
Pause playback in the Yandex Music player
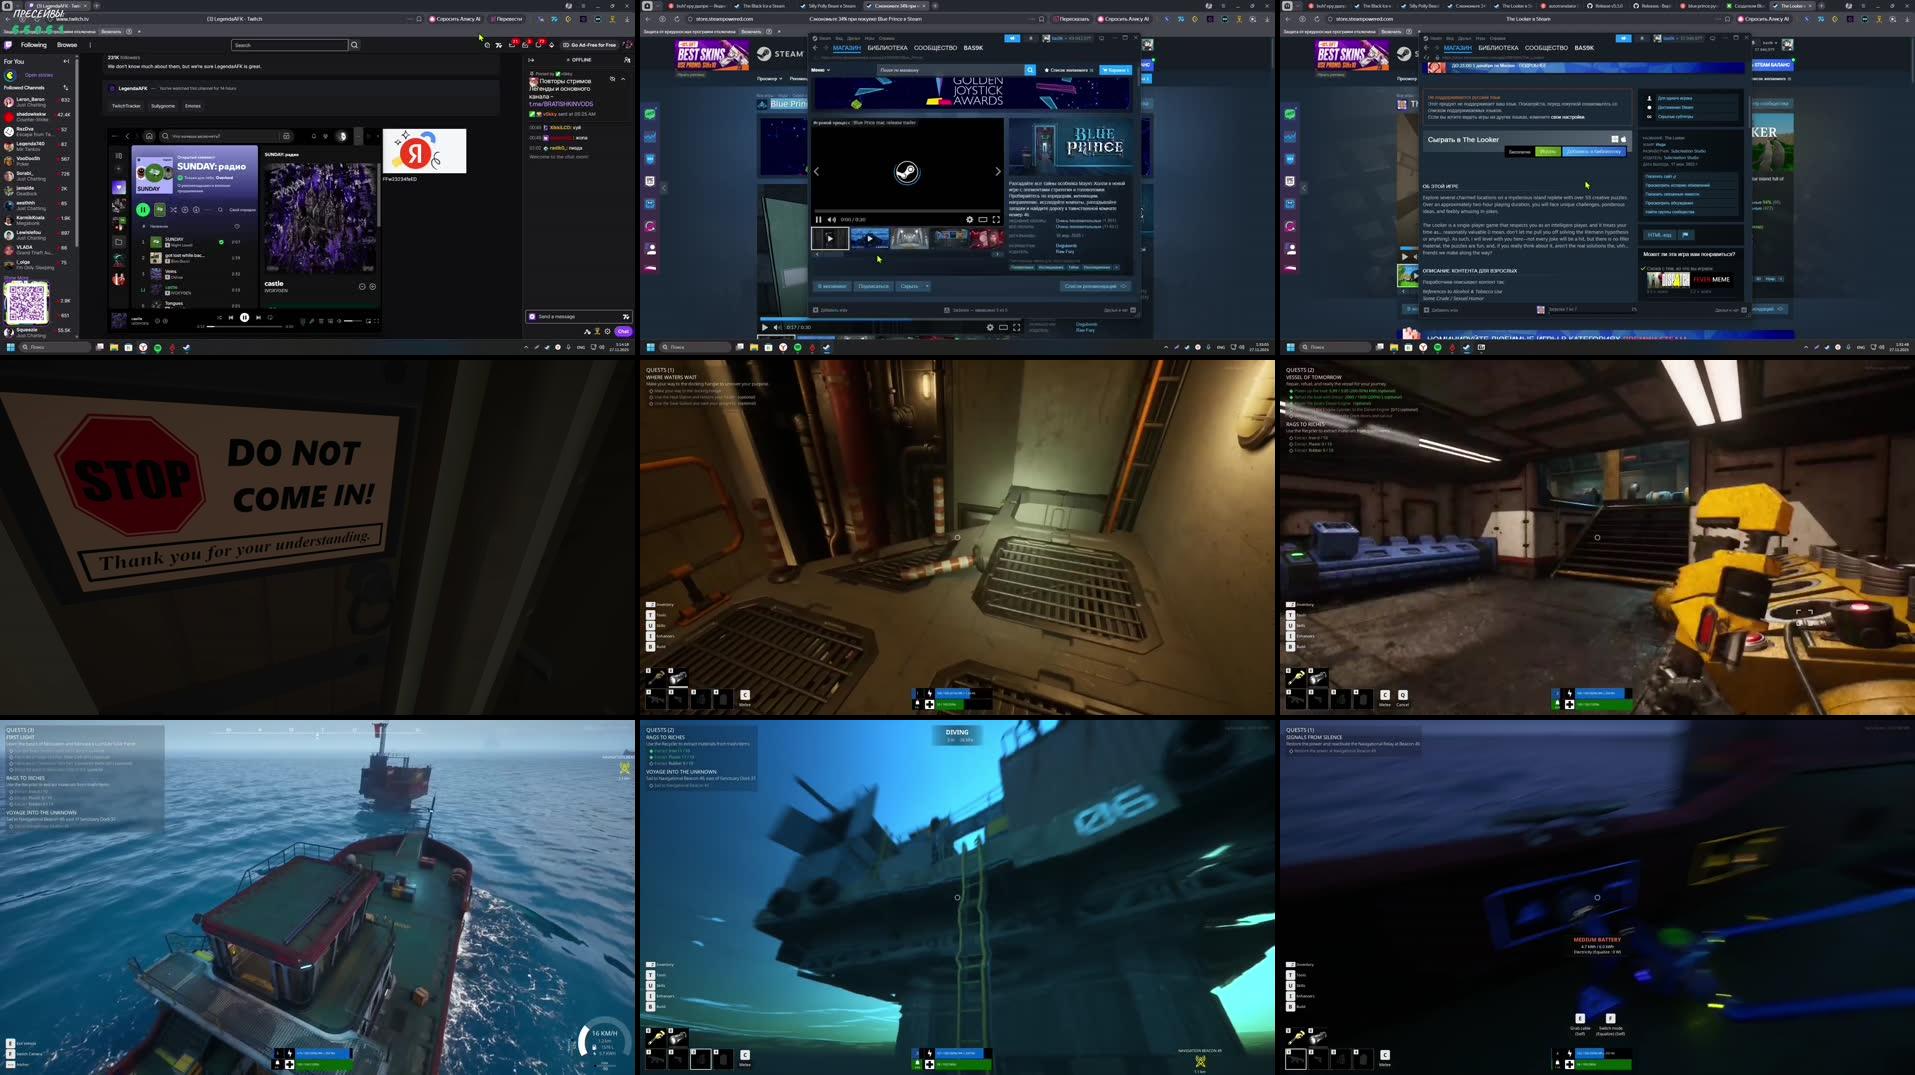(144, 210)
